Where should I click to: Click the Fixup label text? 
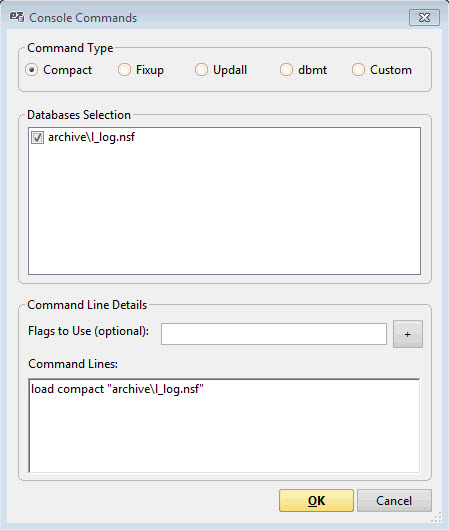(x=150, y=70)
